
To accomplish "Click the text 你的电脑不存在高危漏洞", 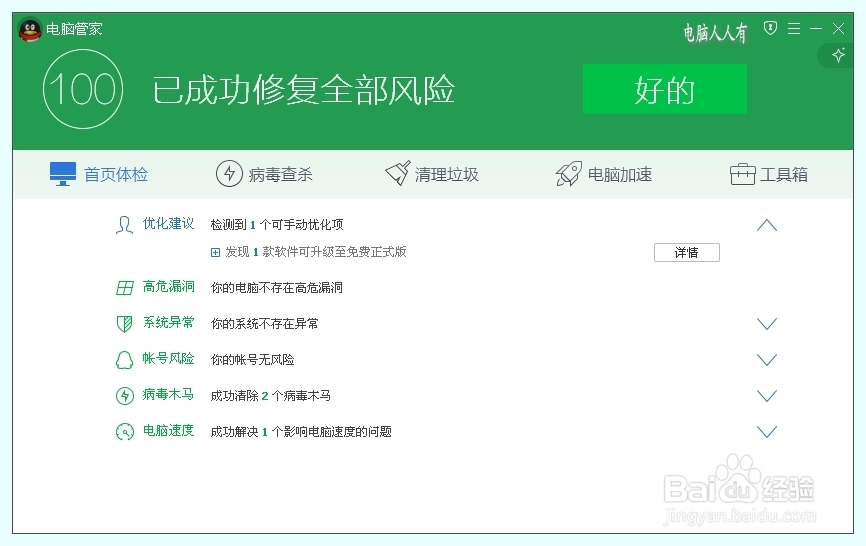I will (277, 288).
